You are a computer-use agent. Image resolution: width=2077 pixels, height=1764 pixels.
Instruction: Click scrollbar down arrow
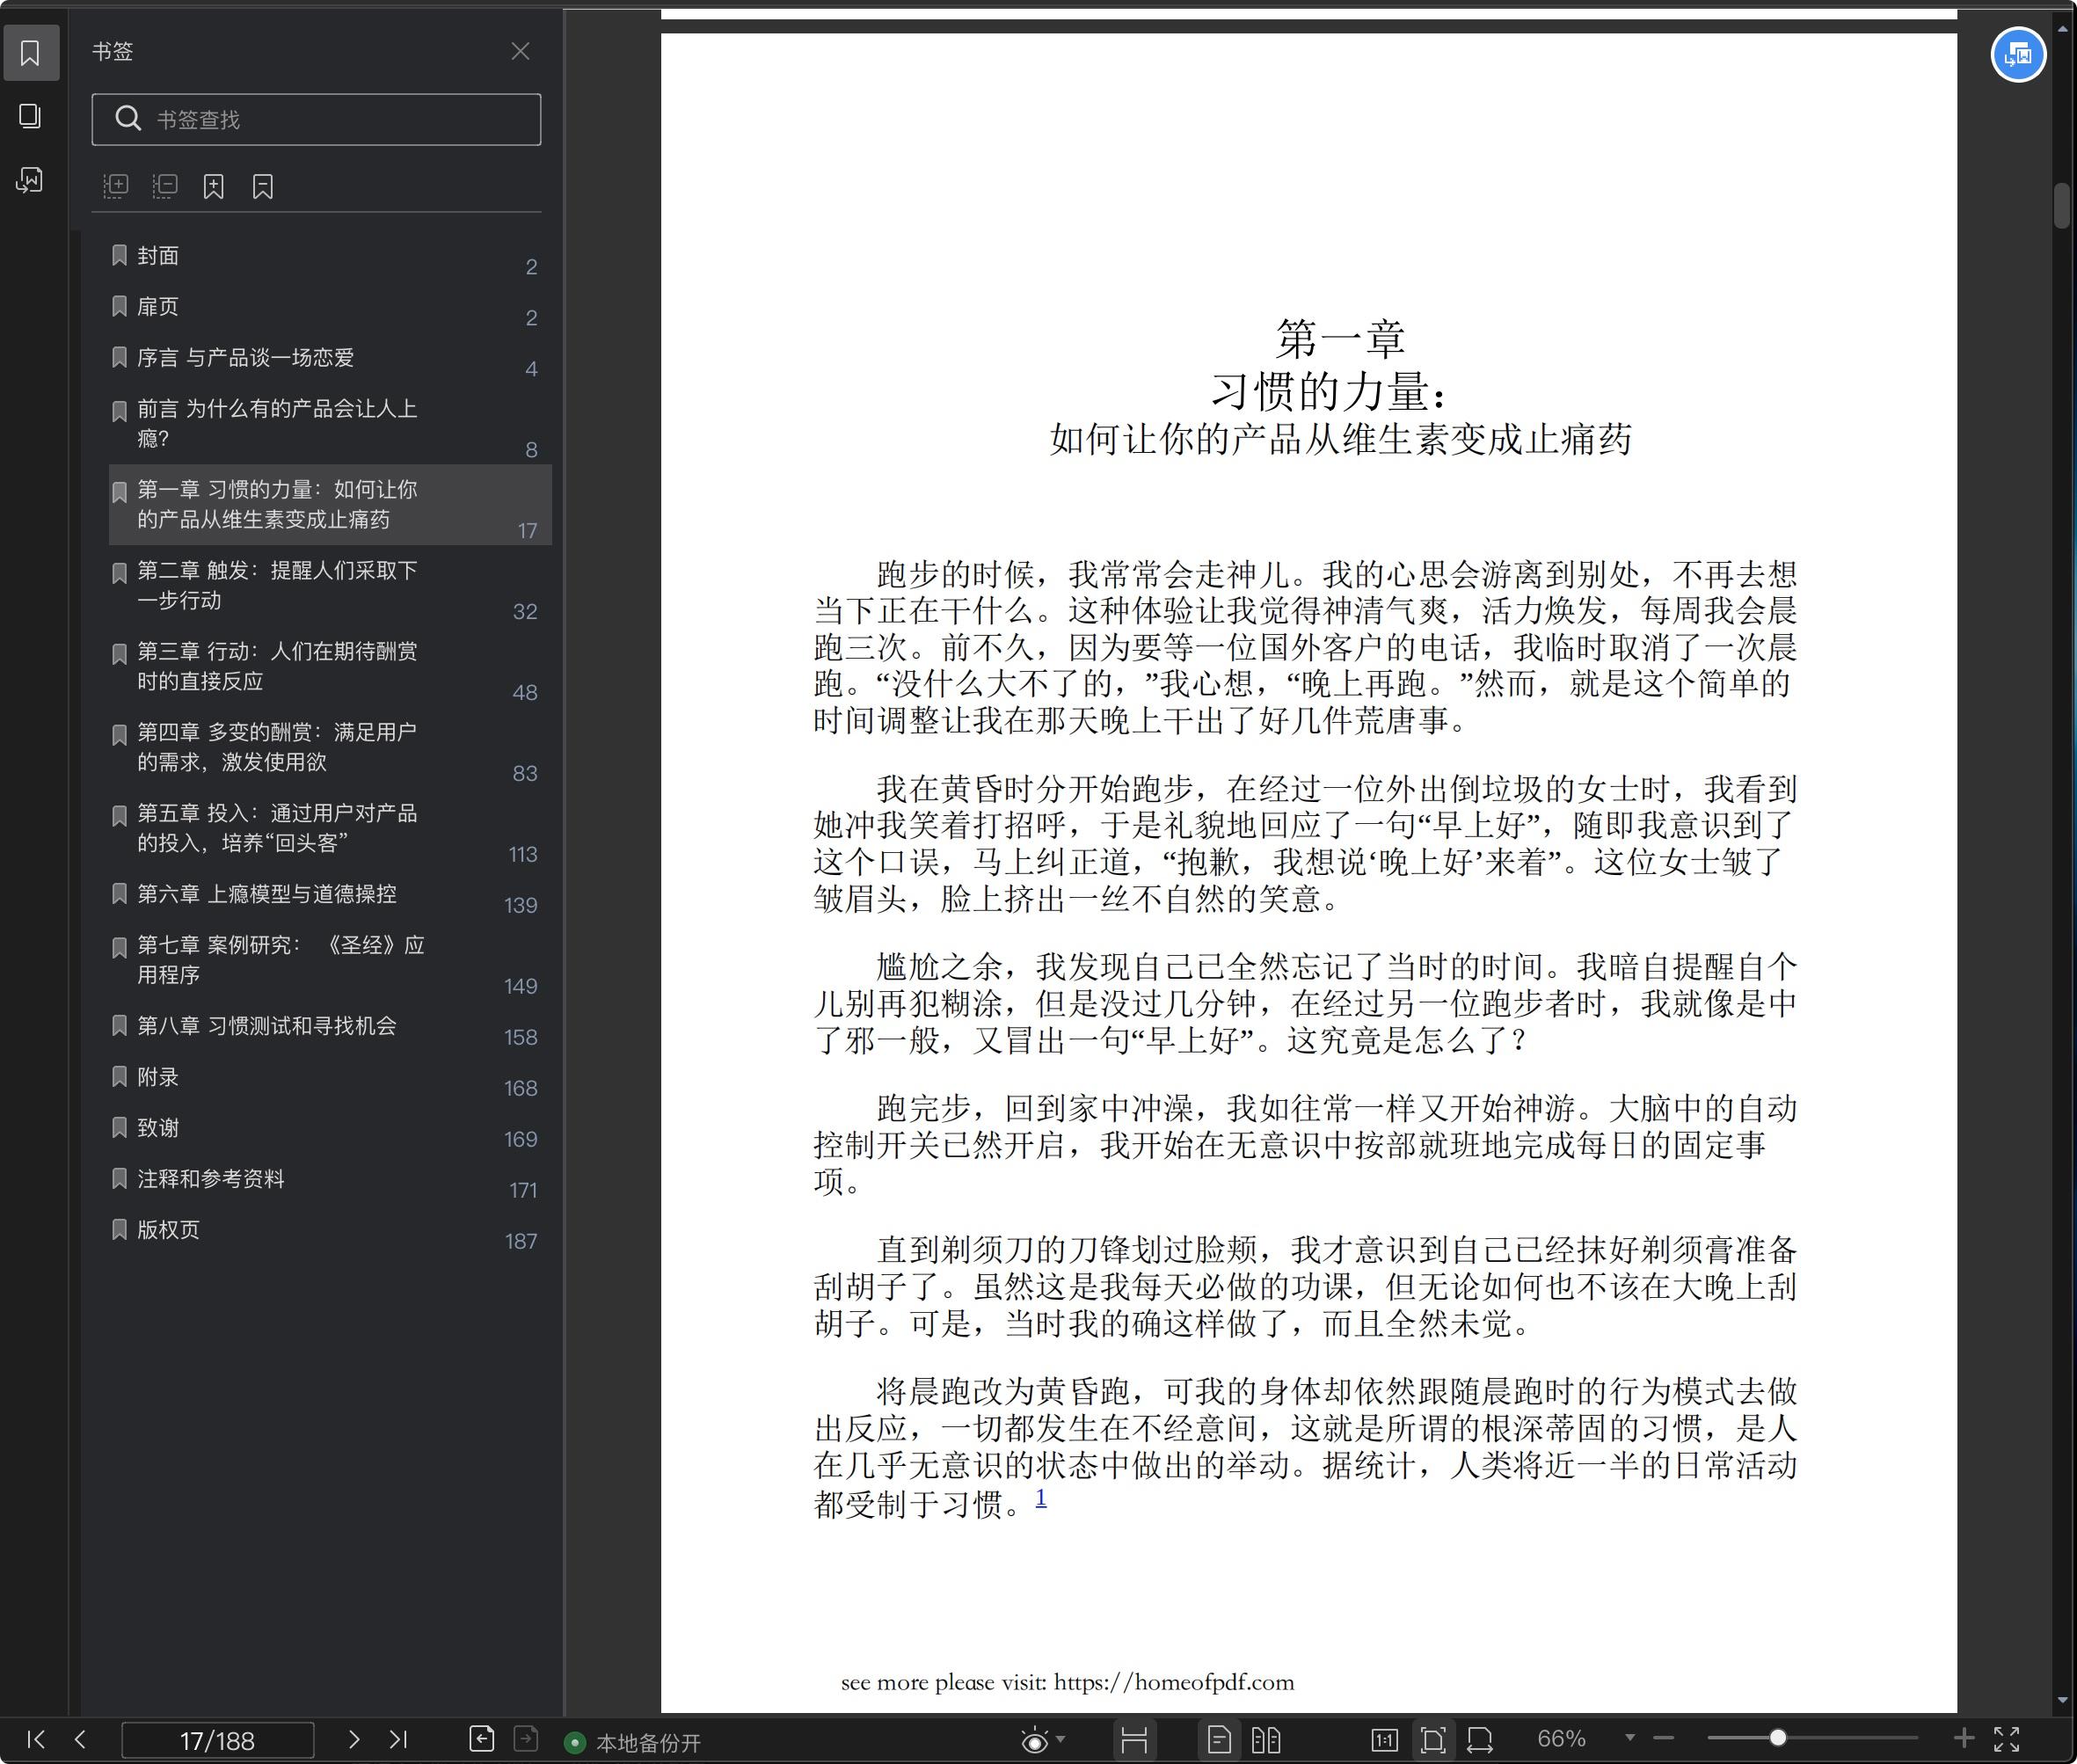pyautogui.click(x=2062, y=1700)
